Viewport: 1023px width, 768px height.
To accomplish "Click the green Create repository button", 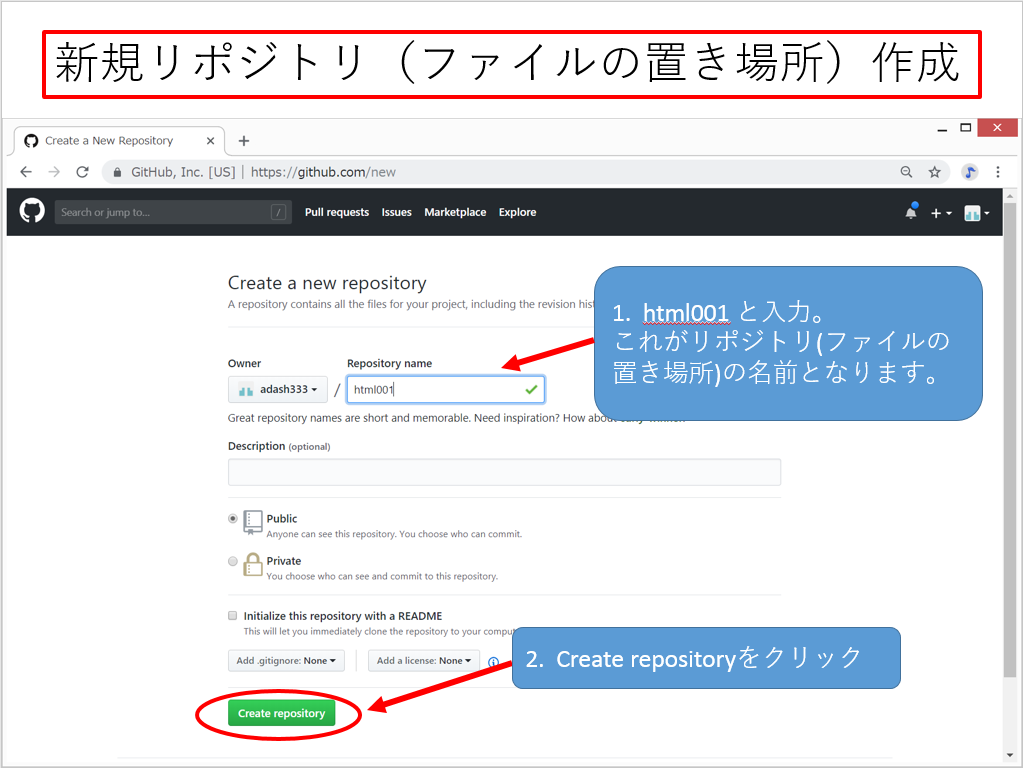I will (281, 713).
